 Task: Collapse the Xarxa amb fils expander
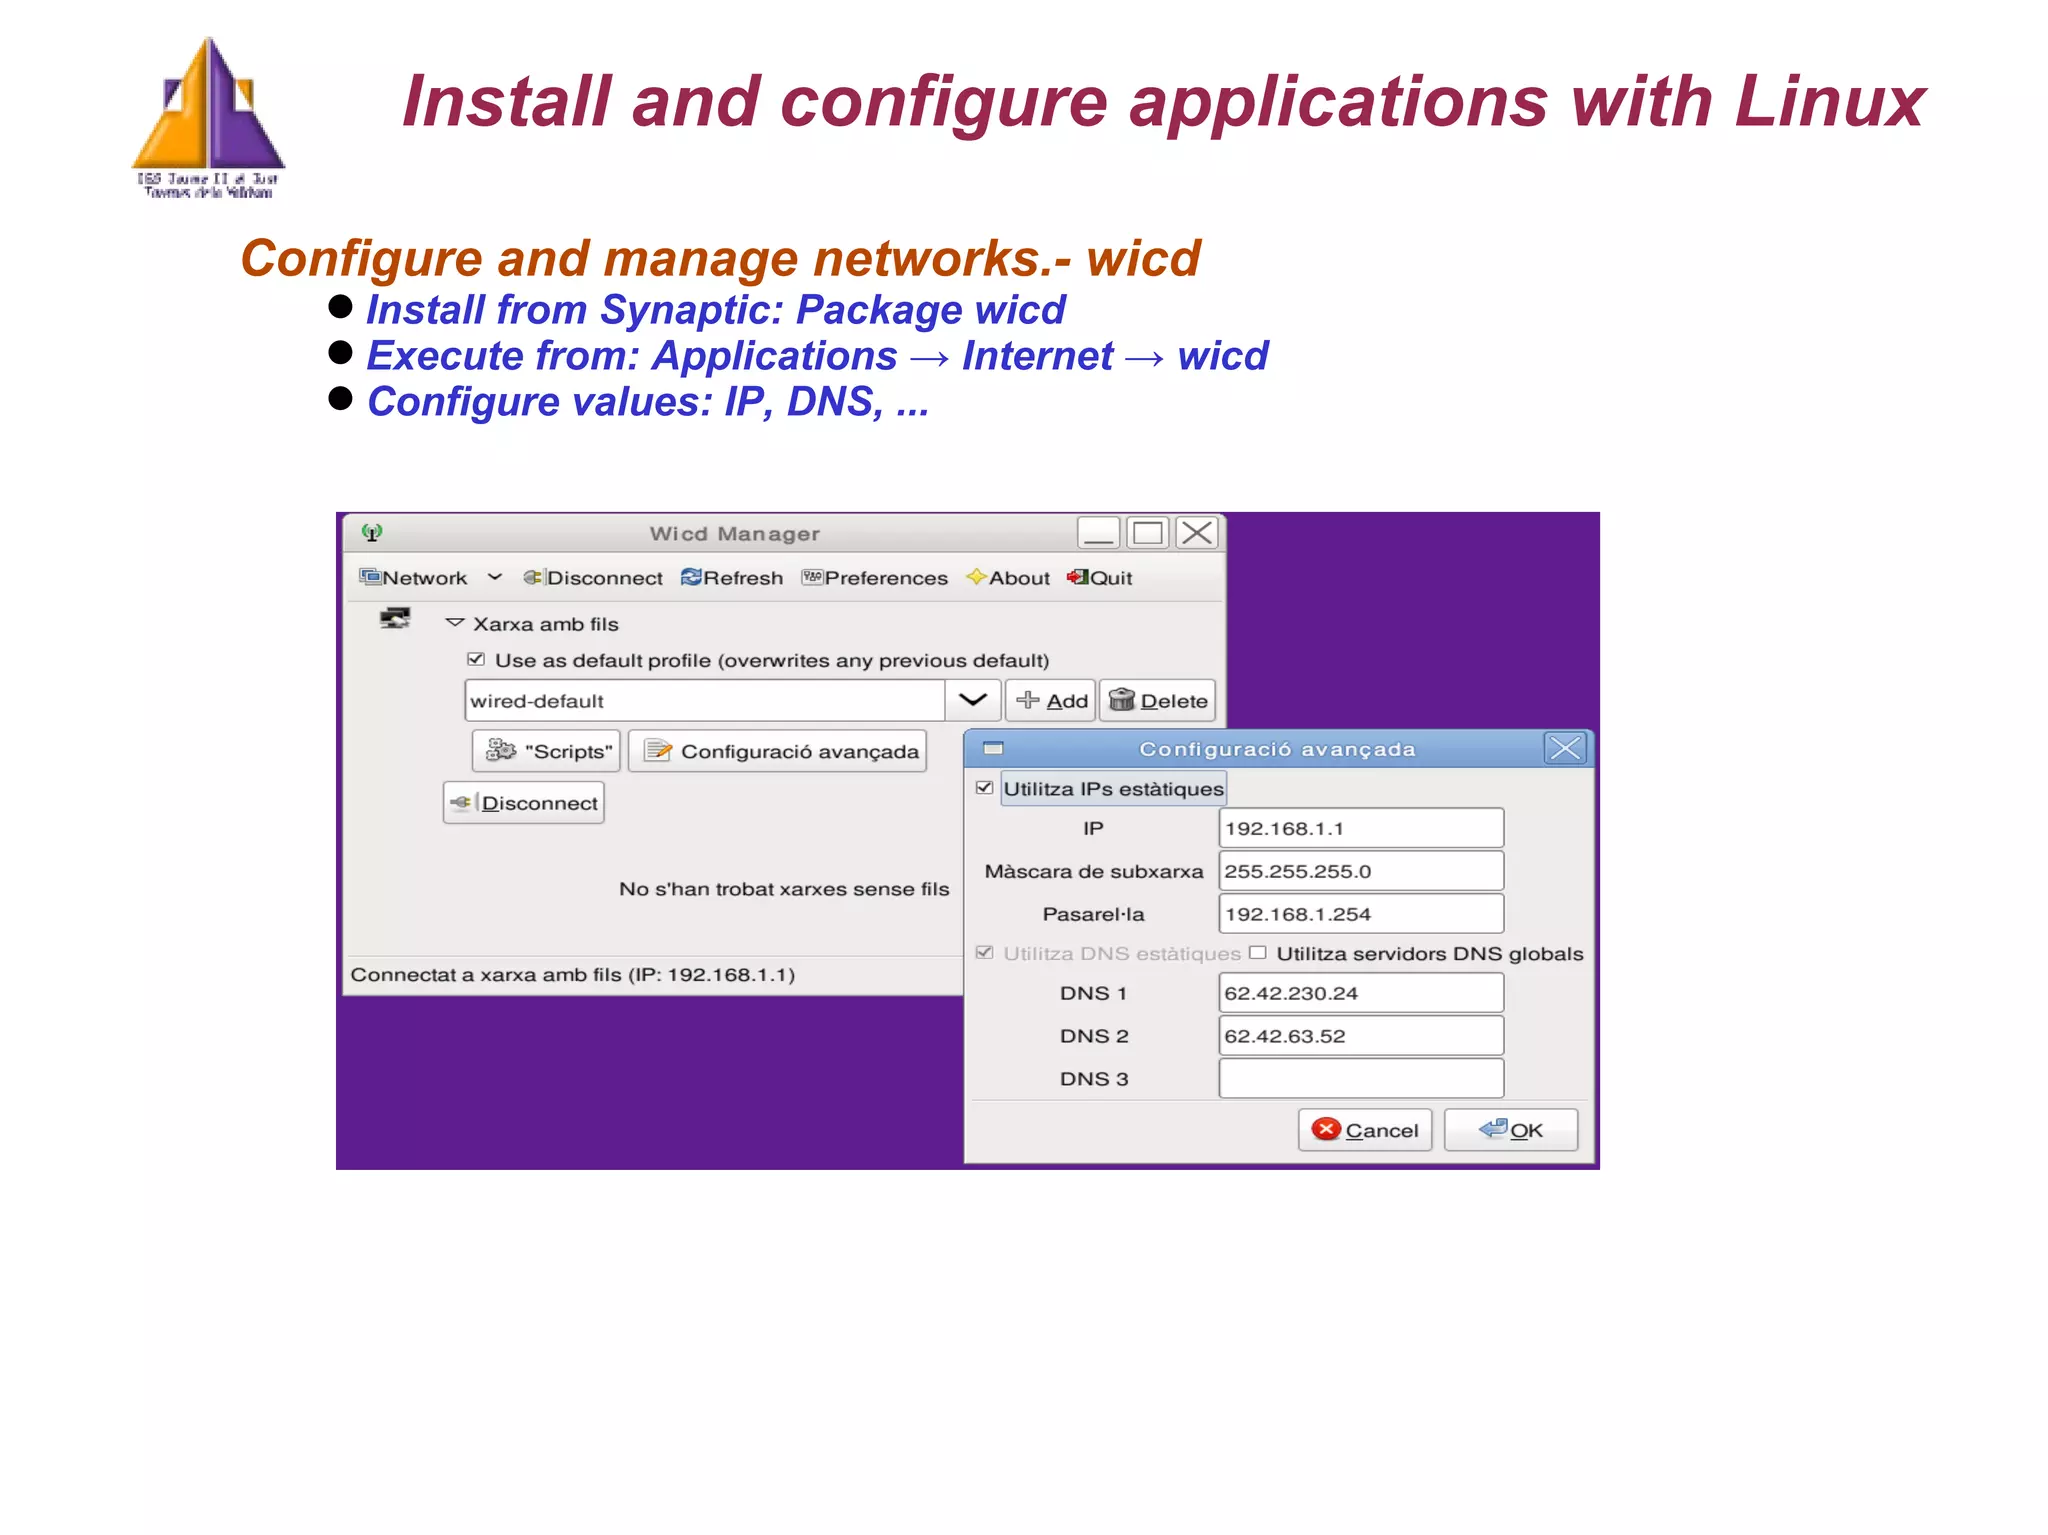point(455,623)
